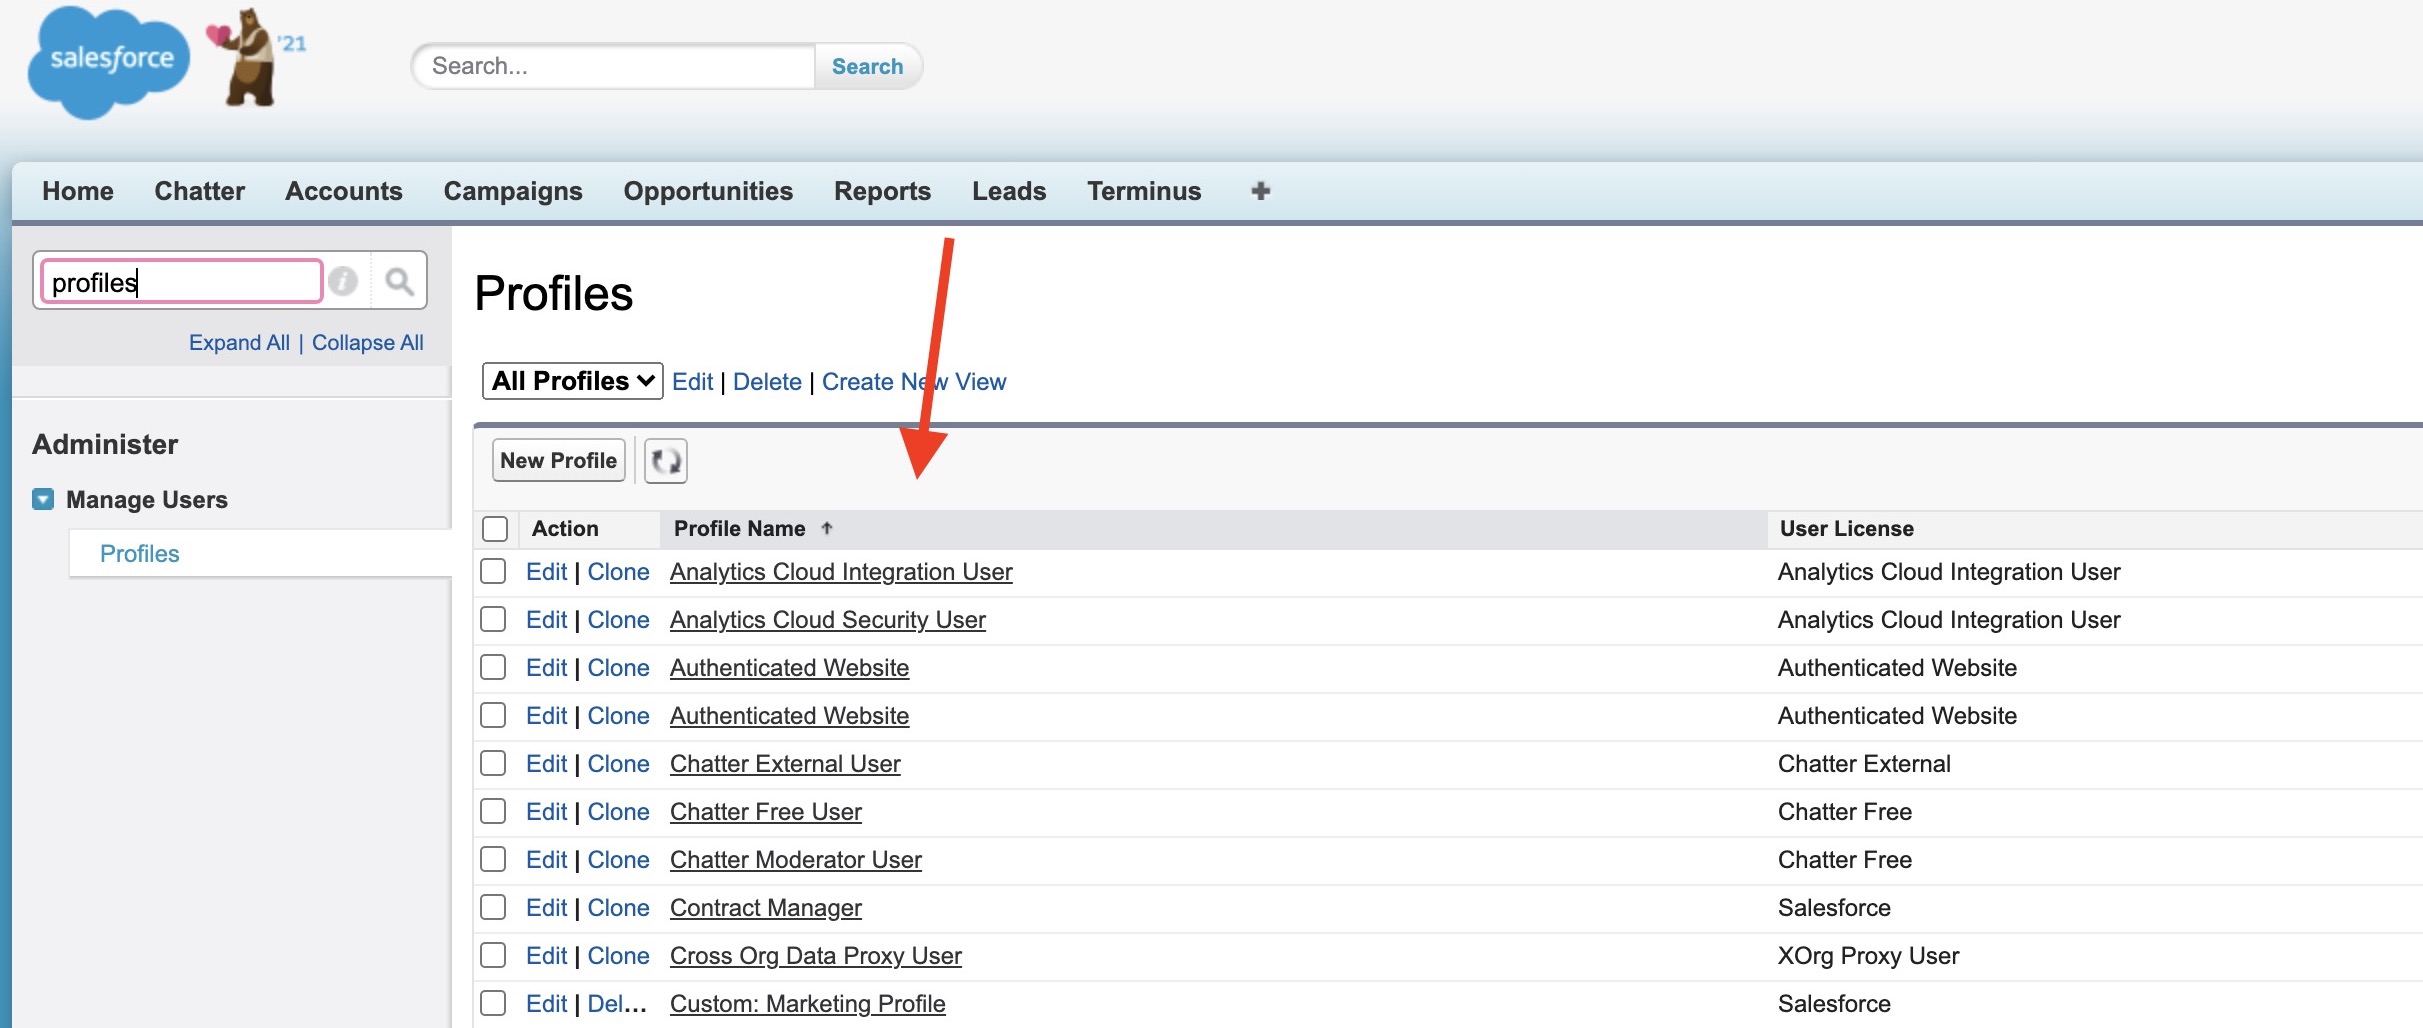2423x1028 pixels.
Task: Click the quick find info icon
Action: pos(343,281)
